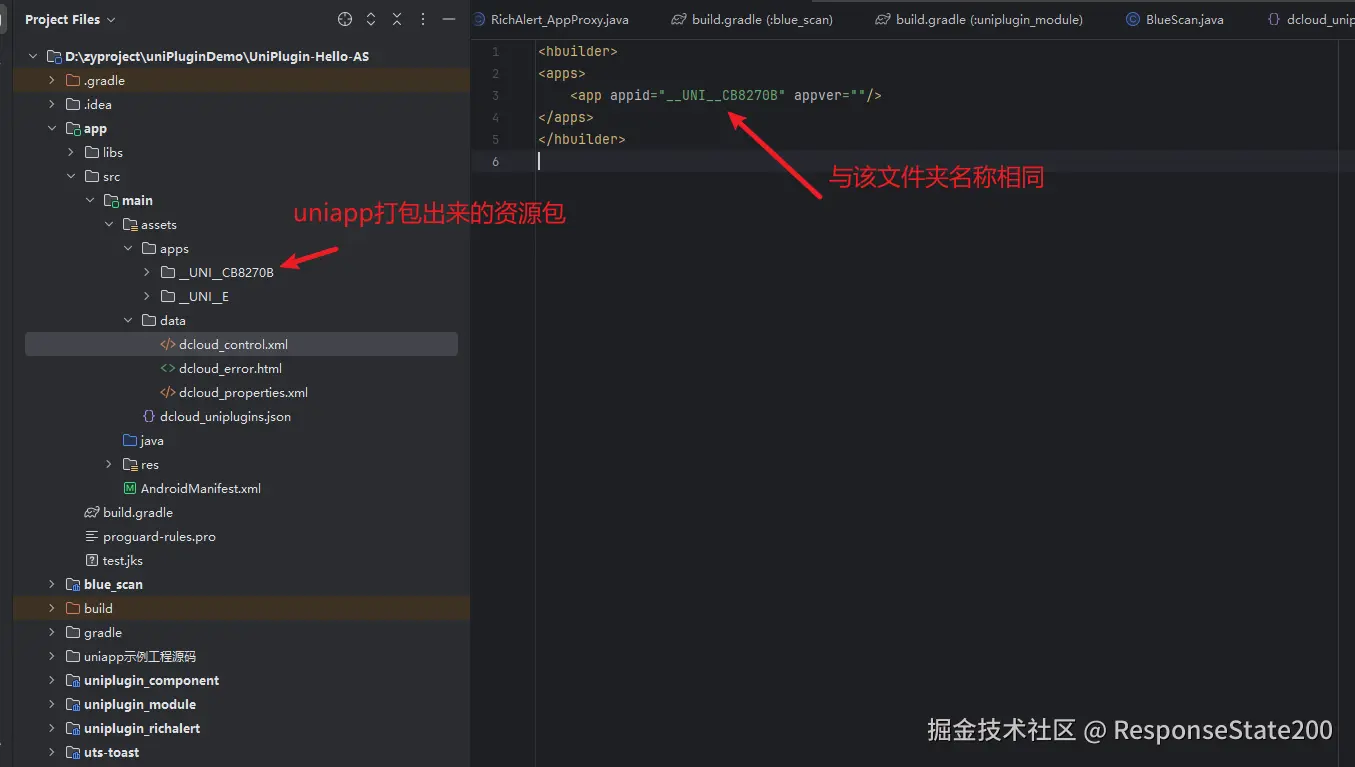Screen dimensions: 1355x767
Task: Select the dcloud_properties.xml file name
Action: click(x=244, y=392)
